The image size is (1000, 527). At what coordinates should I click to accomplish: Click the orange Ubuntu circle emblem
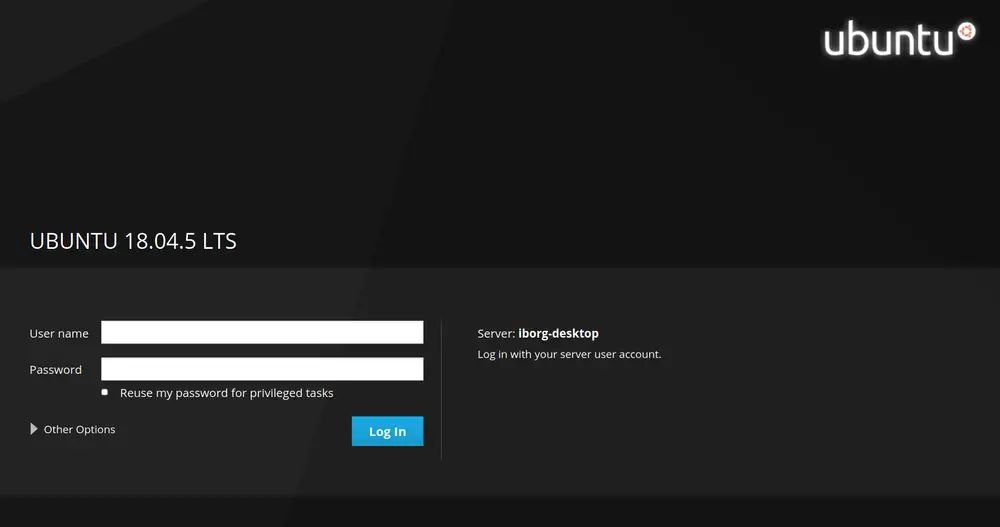click(966, 31)
